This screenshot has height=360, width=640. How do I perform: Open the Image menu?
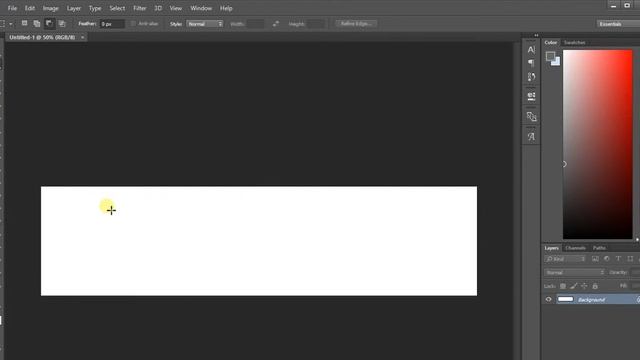51,8
